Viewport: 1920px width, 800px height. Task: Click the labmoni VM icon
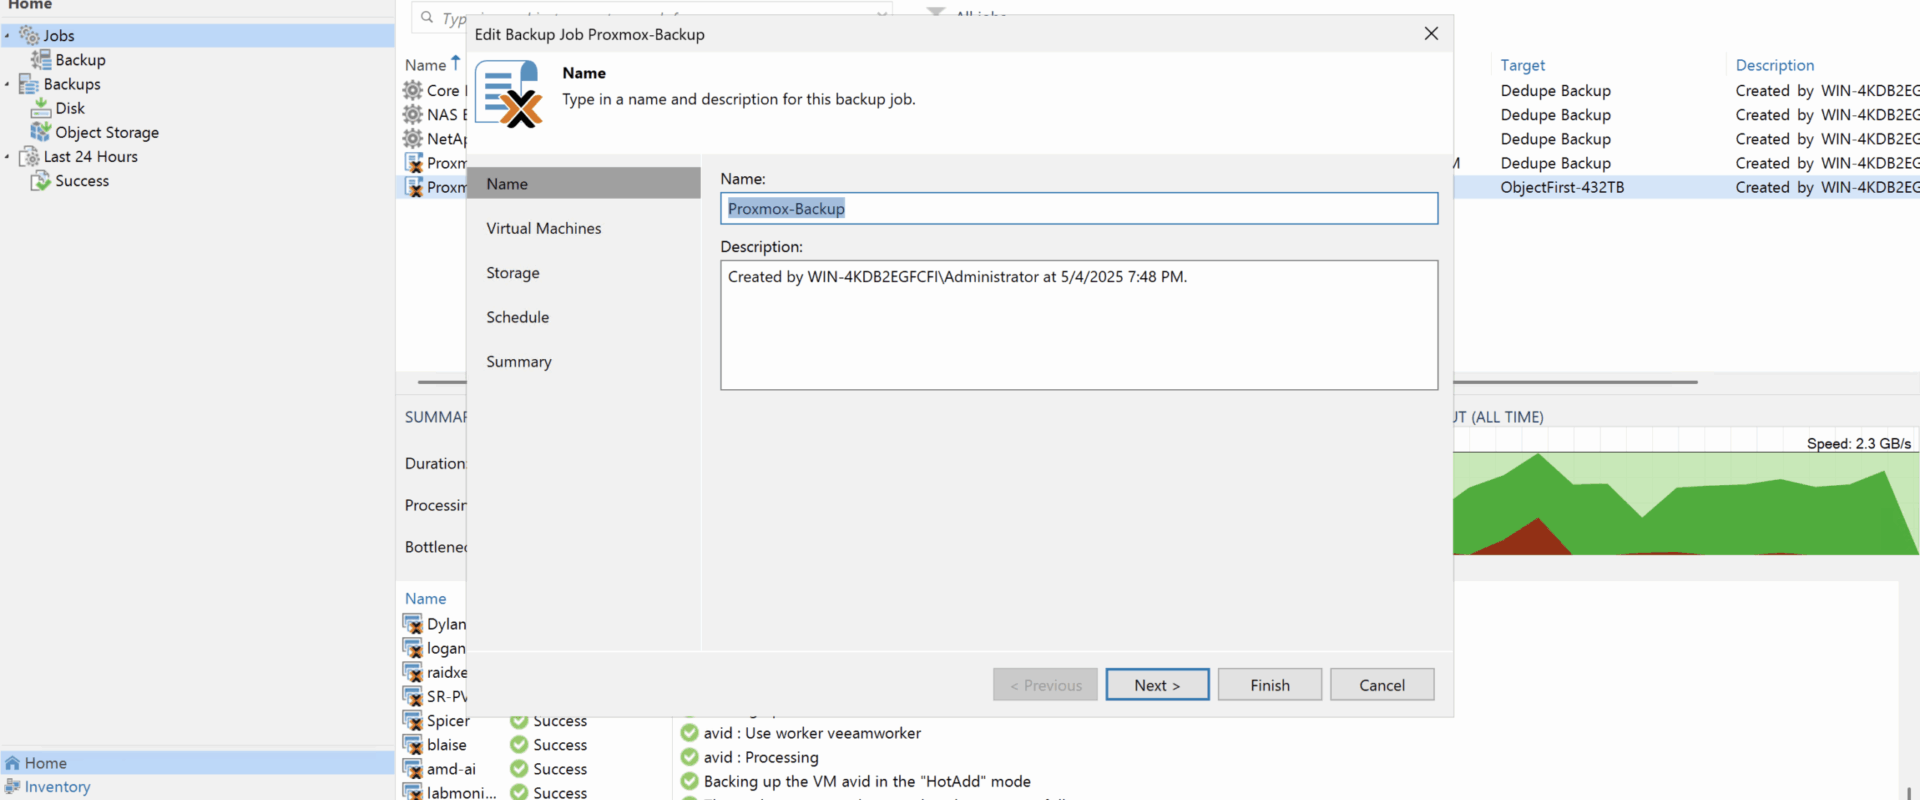click(413, 791)
